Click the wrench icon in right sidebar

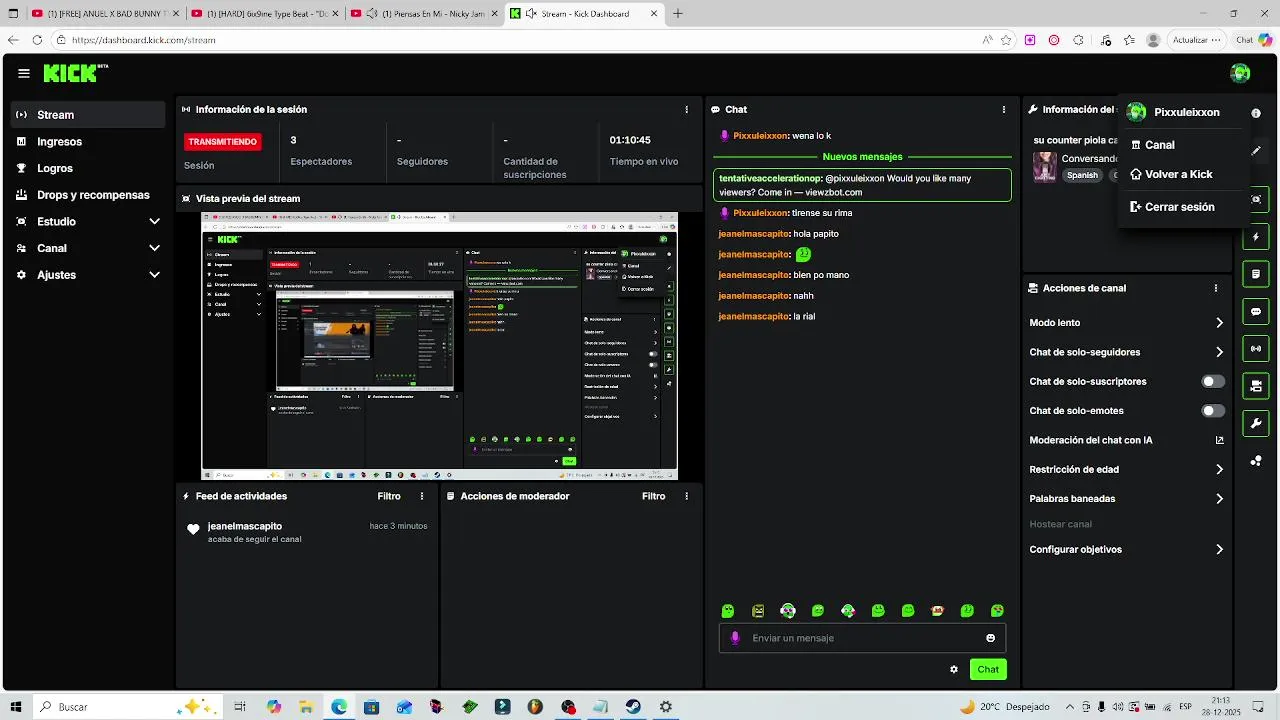click(1256, 424)
